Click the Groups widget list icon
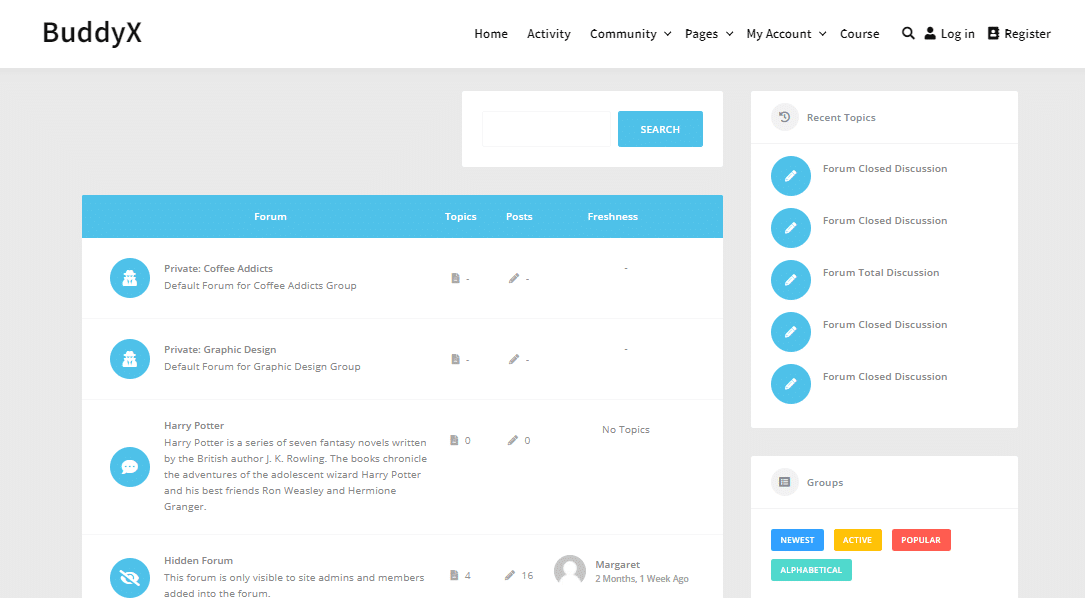This screenshot has height=598, width=1085. point(785,482)
